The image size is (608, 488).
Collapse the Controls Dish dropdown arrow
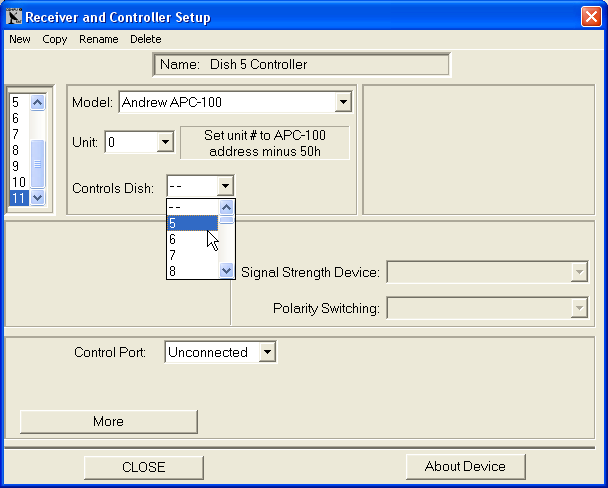pyautogui.click(x=226, y=186)
